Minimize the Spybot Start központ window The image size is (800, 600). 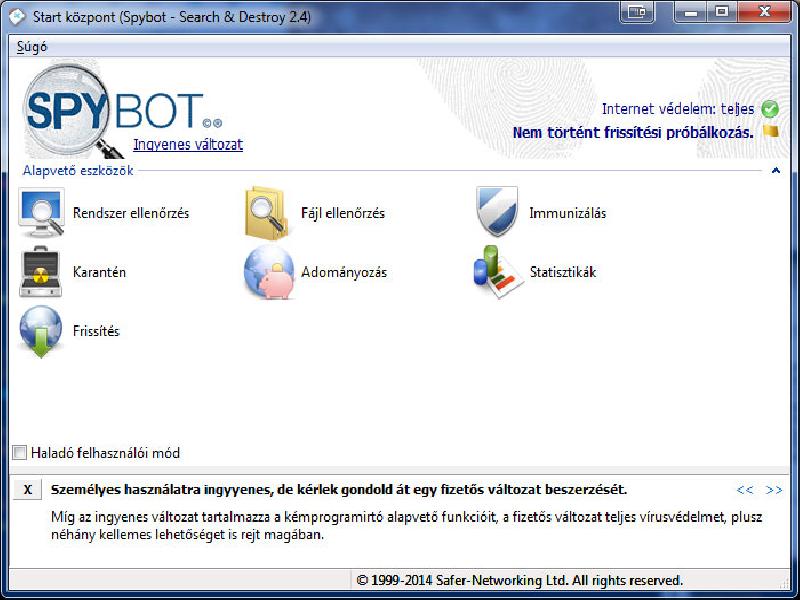[691, 12]
